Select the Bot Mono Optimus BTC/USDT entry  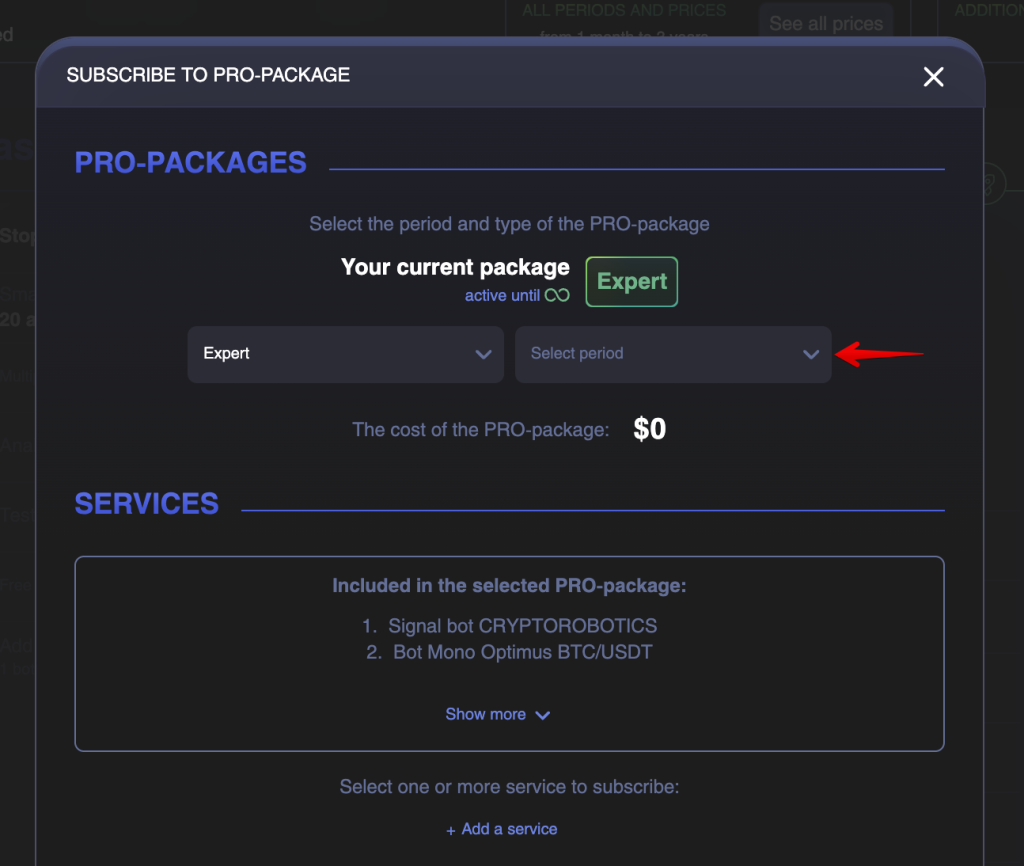509,652
